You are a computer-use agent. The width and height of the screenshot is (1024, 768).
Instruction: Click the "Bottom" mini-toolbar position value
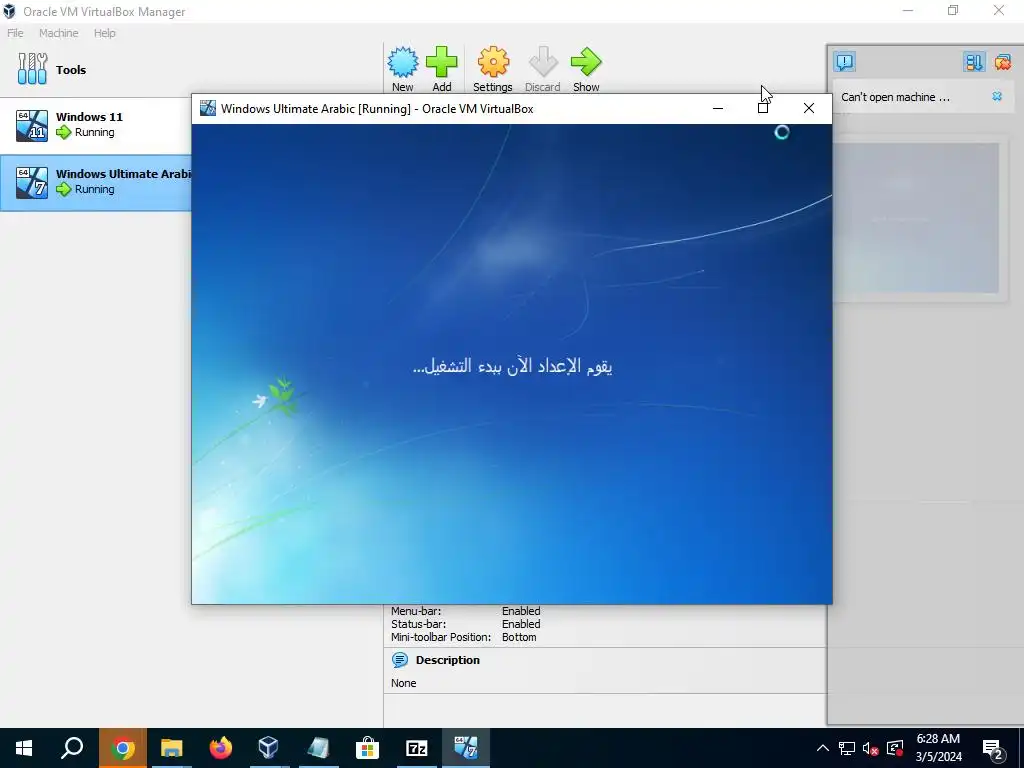[519, 637]
